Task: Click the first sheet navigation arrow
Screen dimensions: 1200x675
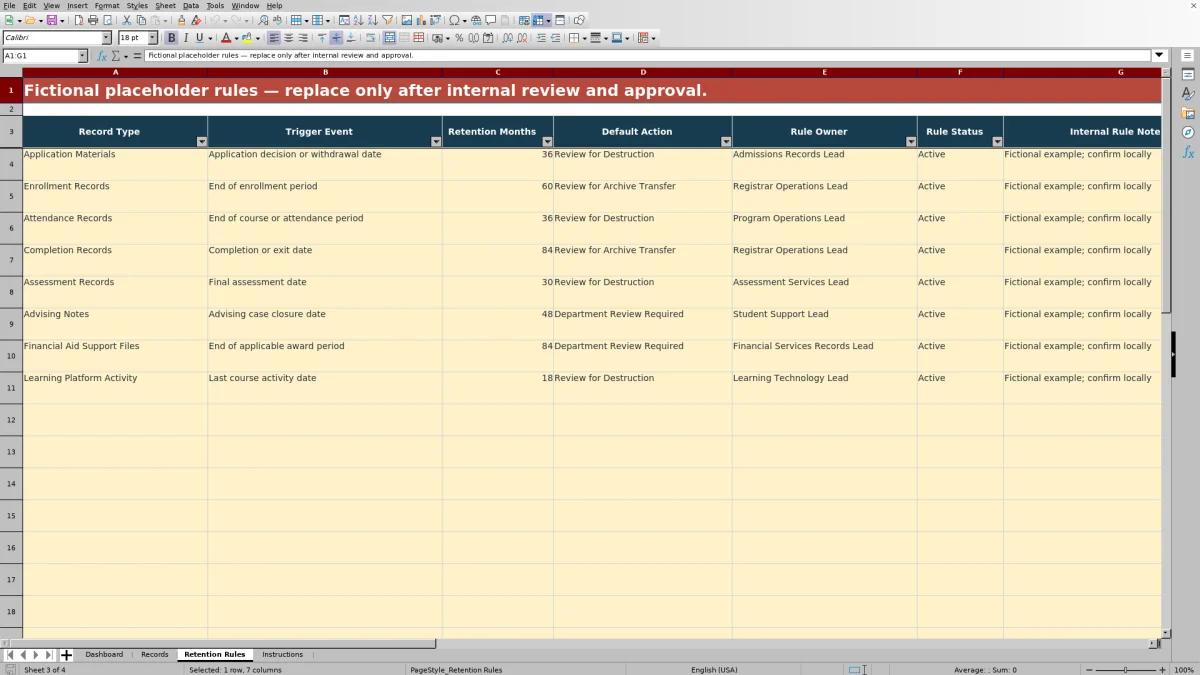Action: [10, 655]
